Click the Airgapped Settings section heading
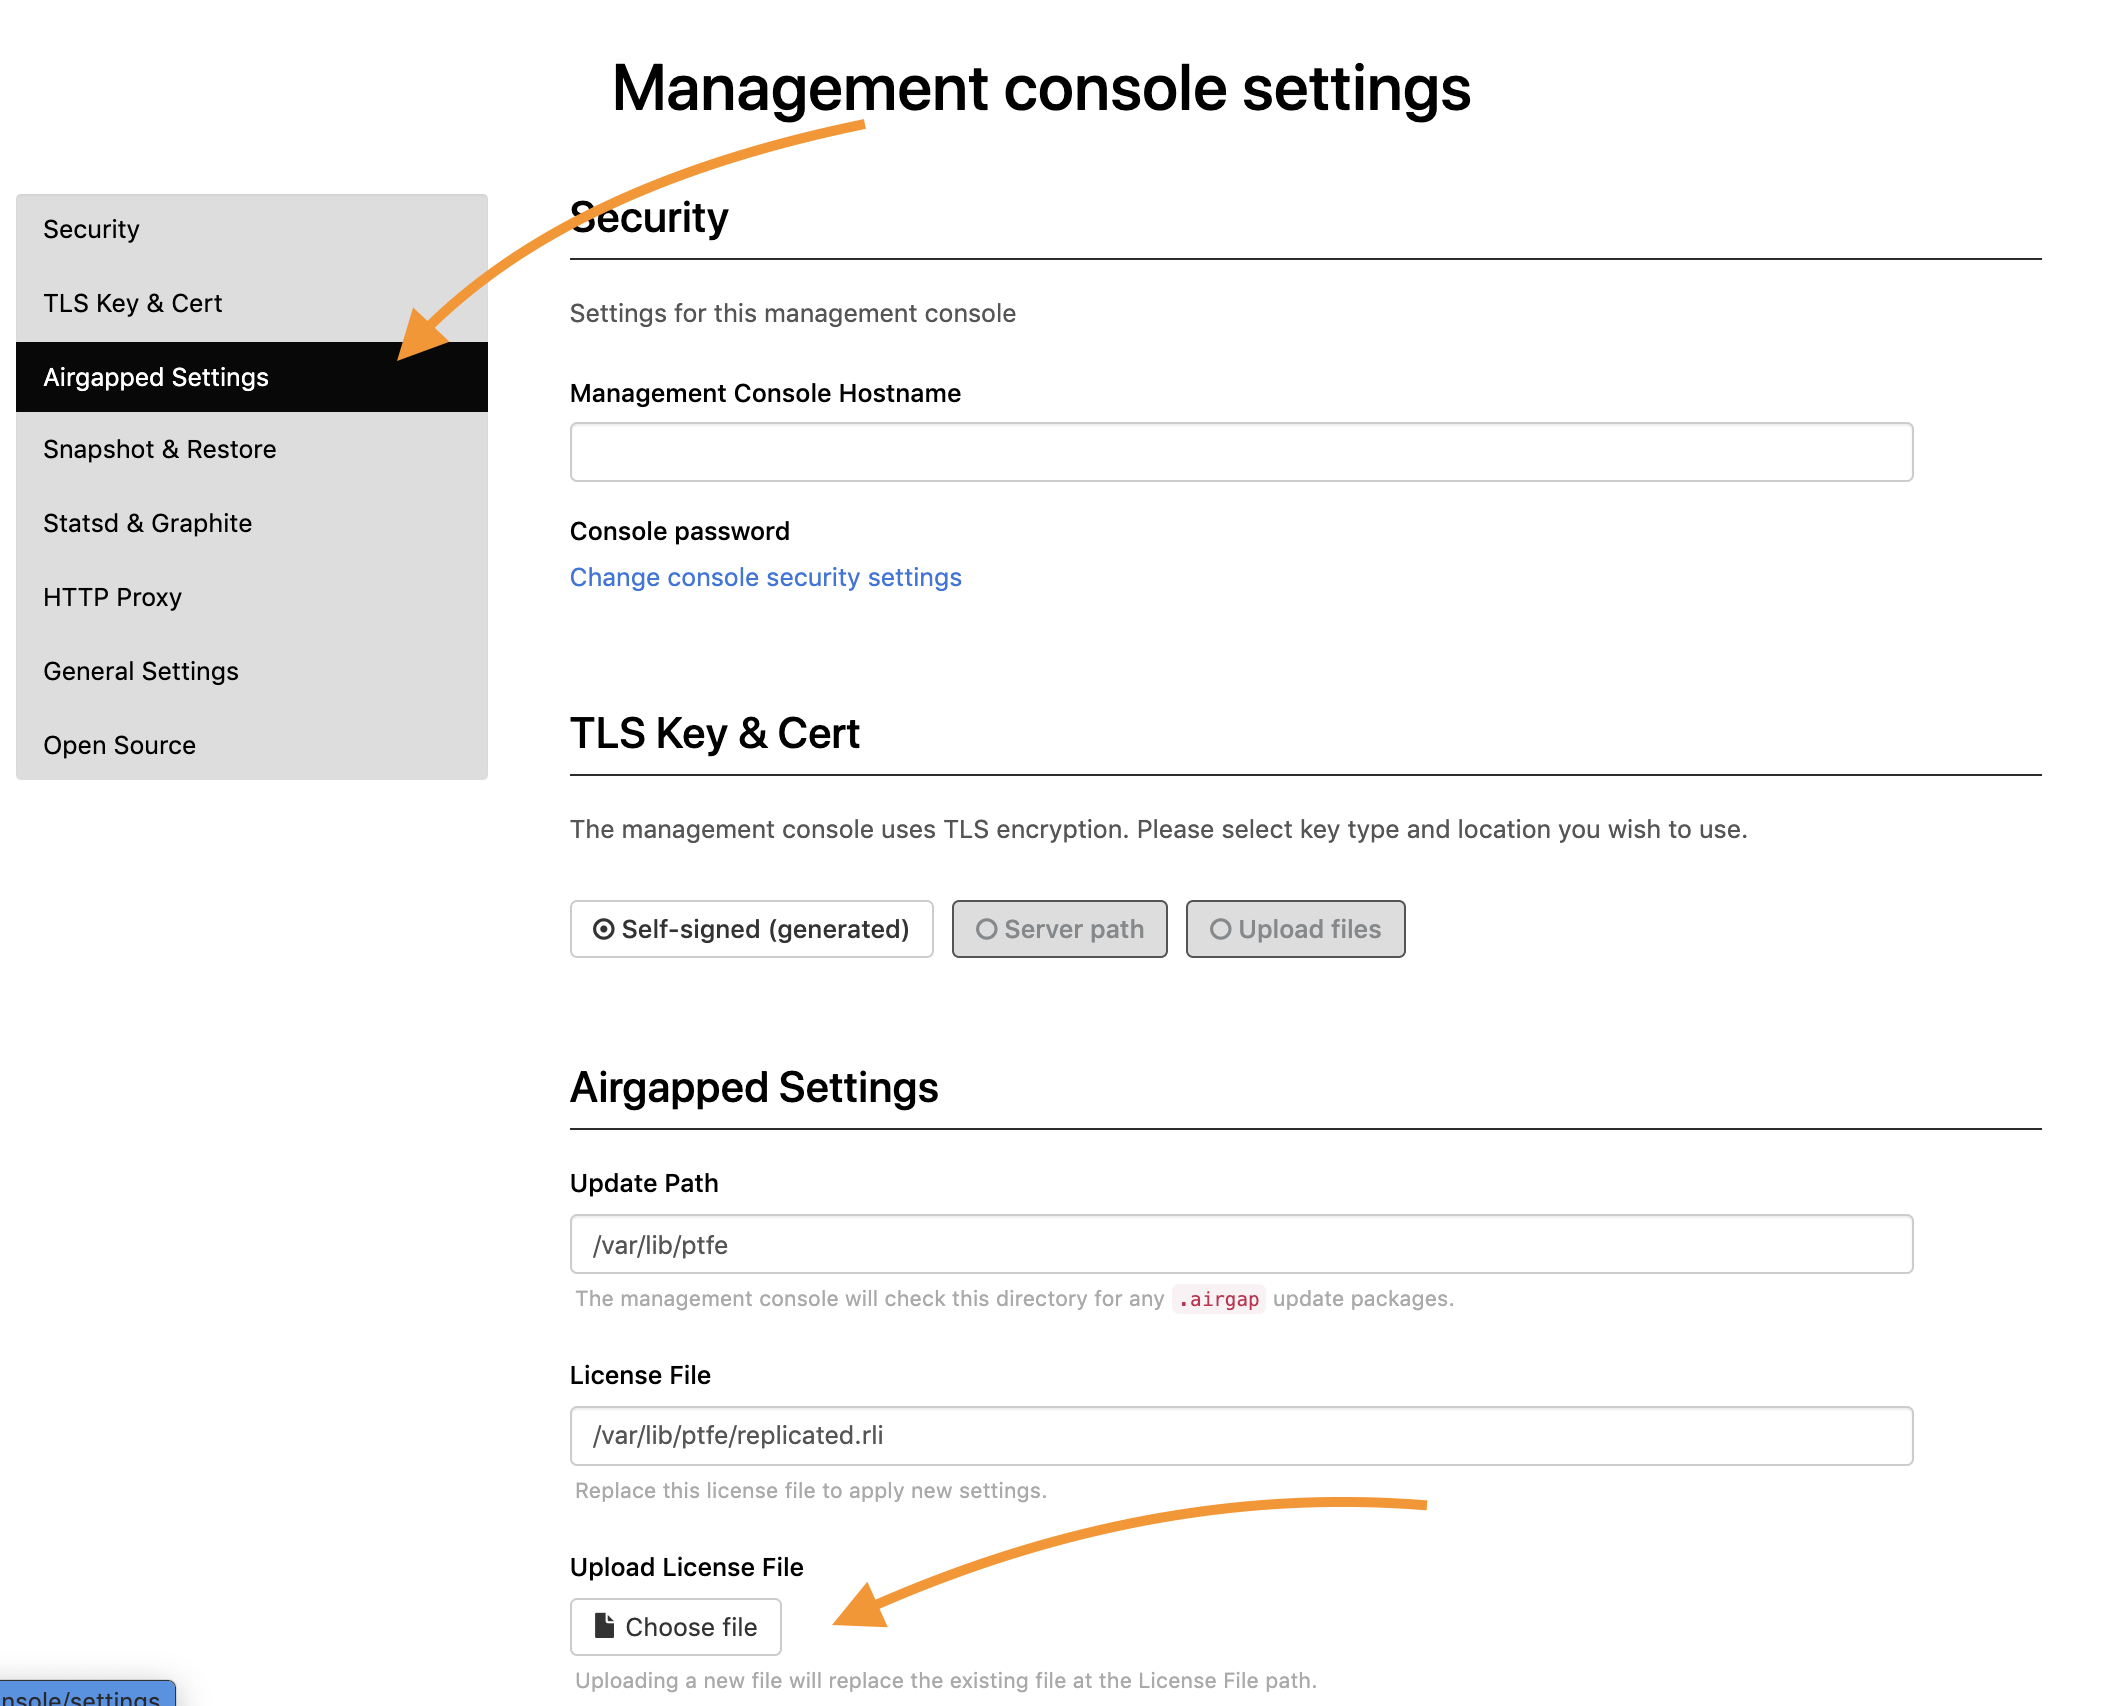 pyautogui.click(x=753, y=1087)
